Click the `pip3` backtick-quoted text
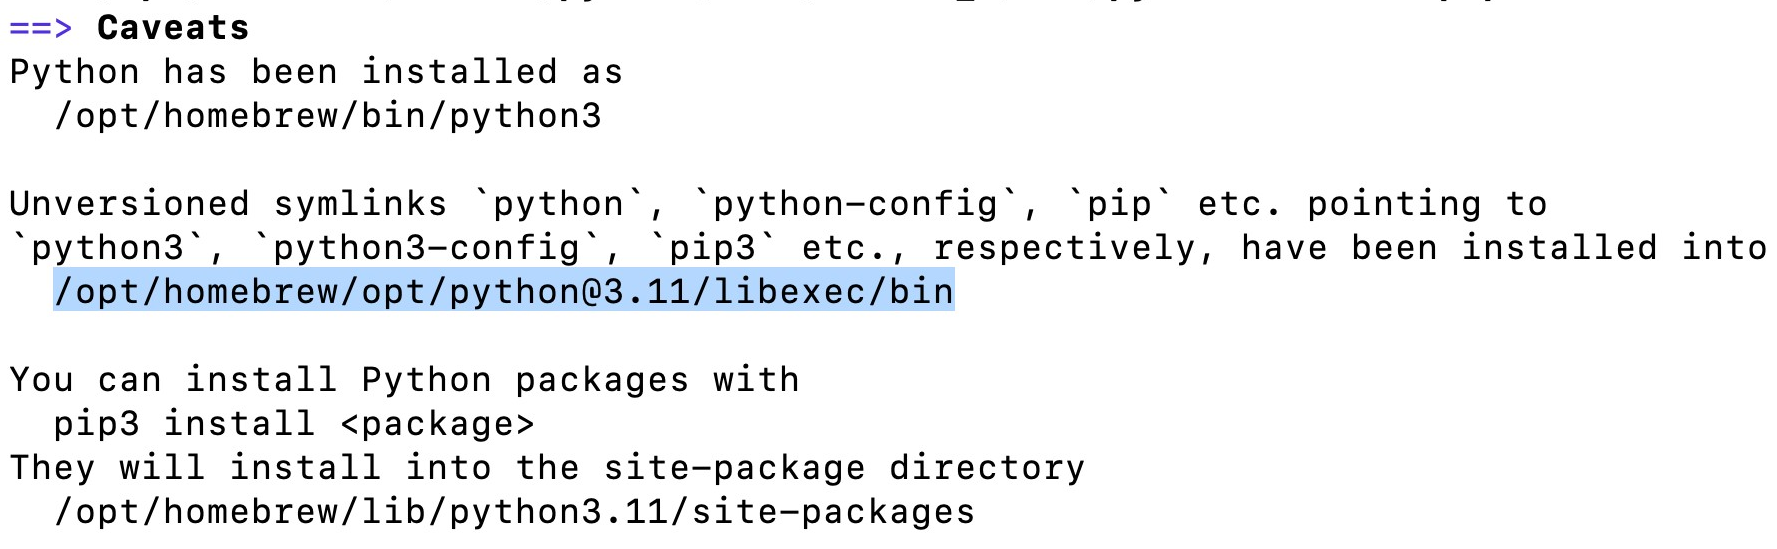The image size is (1777, 549). pyautogui.click(x=712, y=248)
